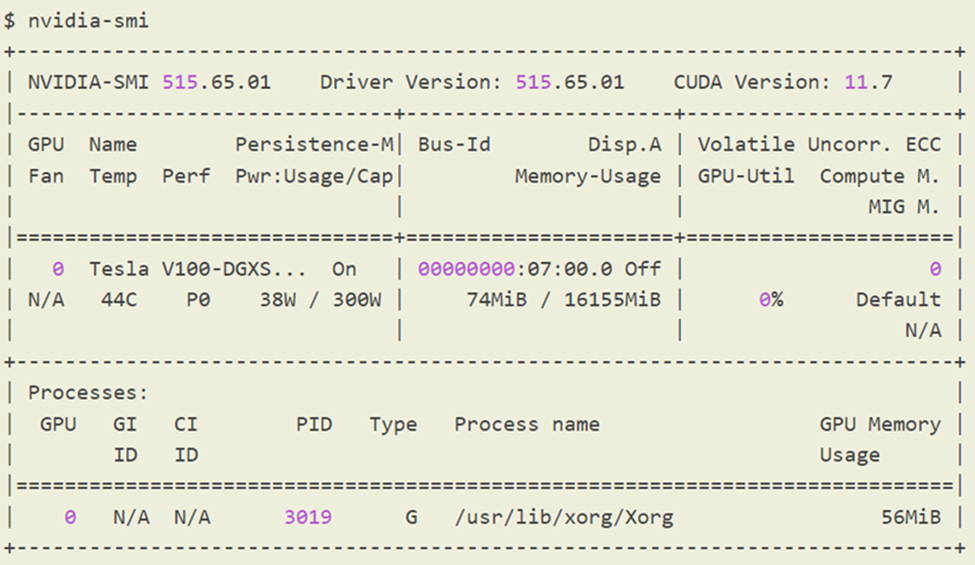Click the Persistence-M column header

coord(314,144)
